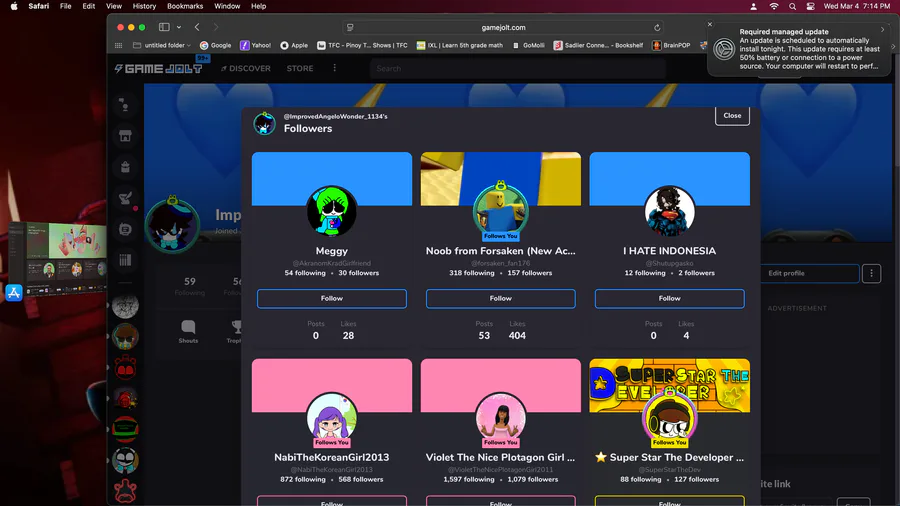Follow Noob from Forsaken
Viewport: 900px width, 506px height.
pyautogui.click(x=501, y=298)
